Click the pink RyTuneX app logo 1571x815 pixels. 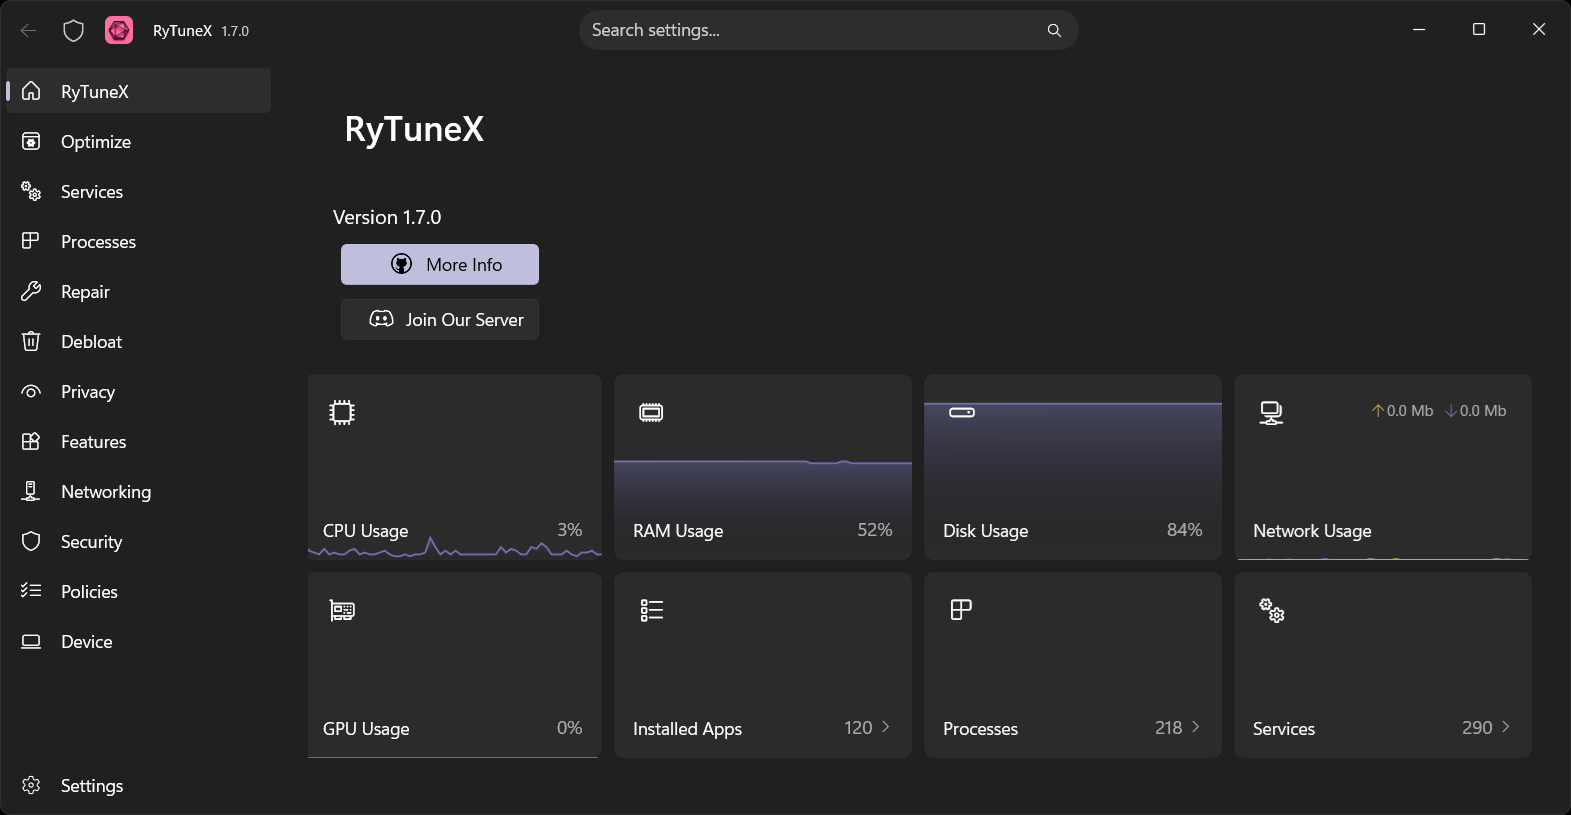119,30
